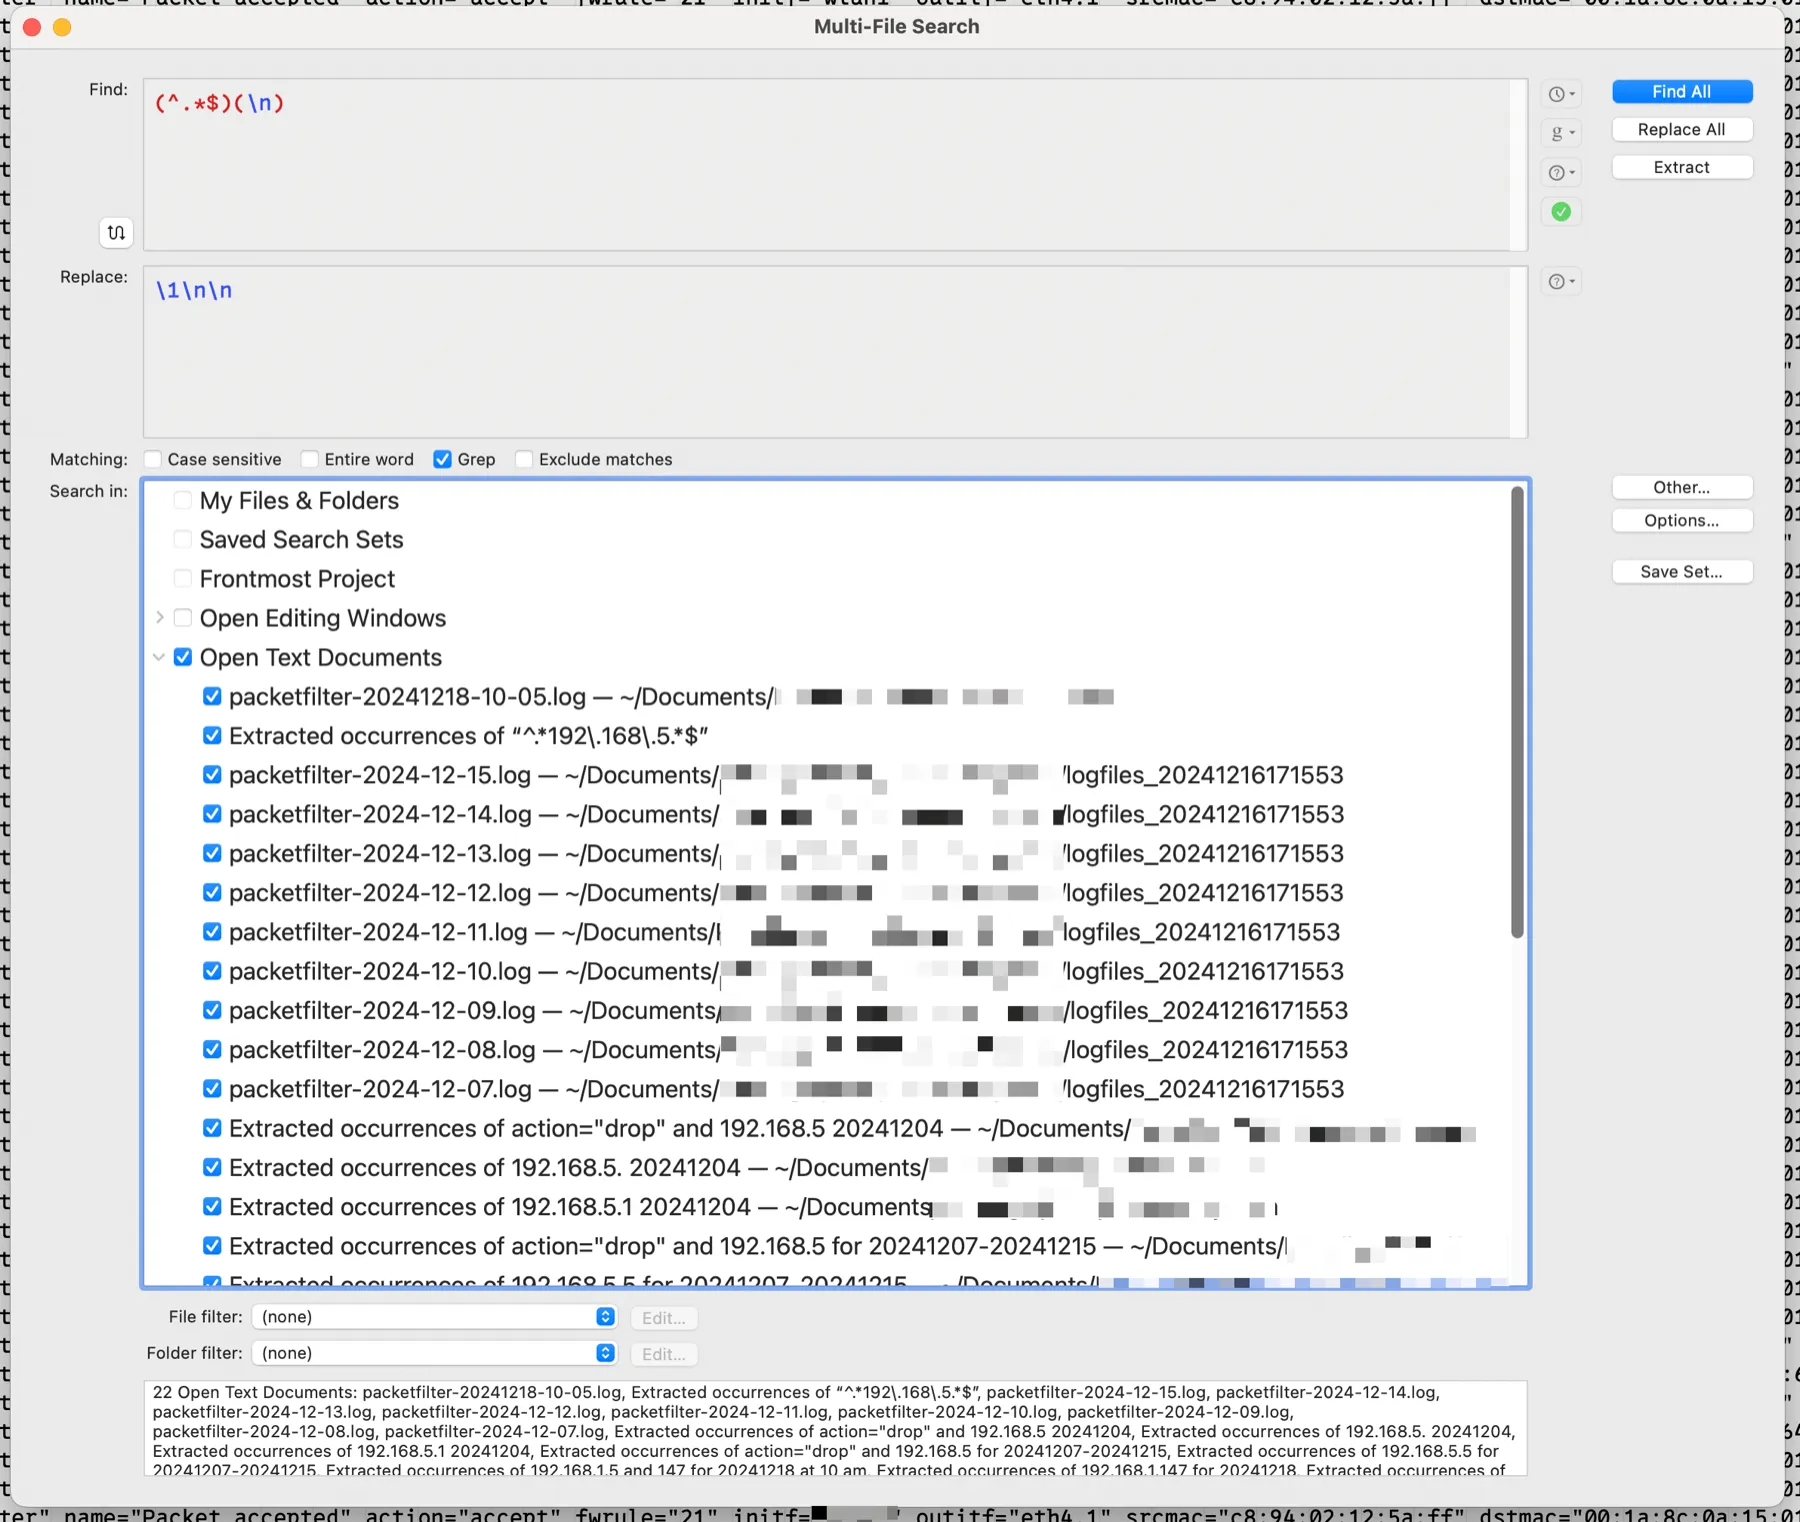Disable the Grep checkbox
The height and width of the screenshot is (1522, 1800).
pos(442,459)
